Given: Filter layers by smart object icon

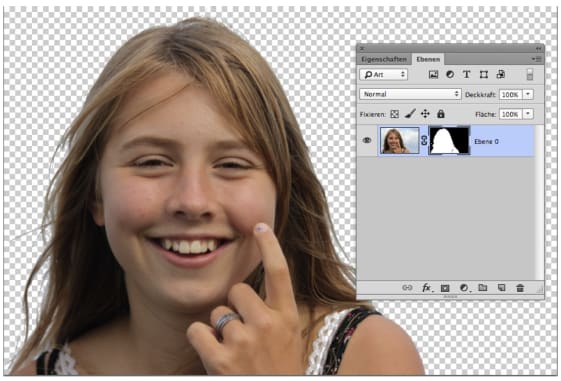Looking at the screenshot, I should coord(501,74).
